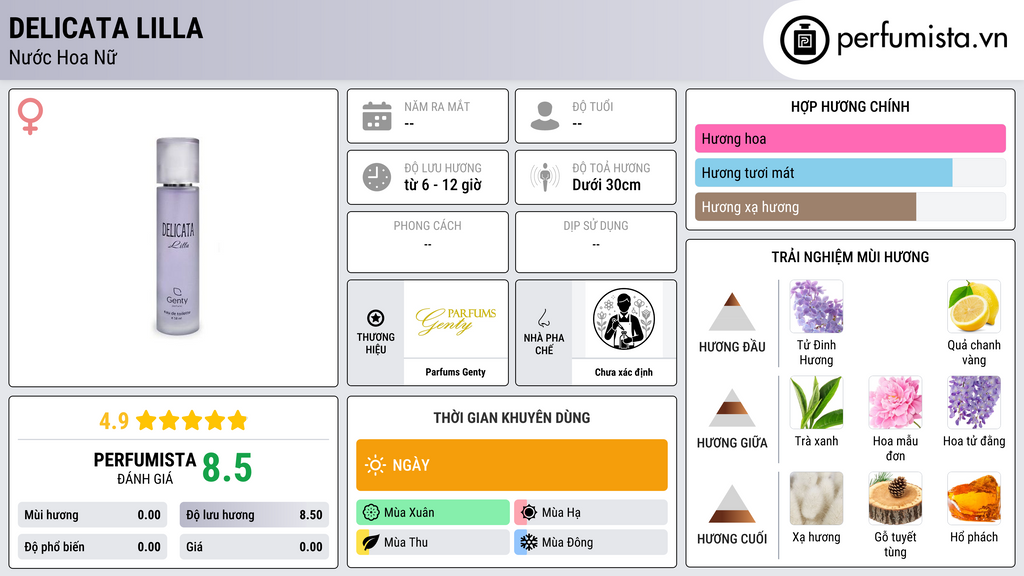
Task: Click the blue Hương tươi mát accord bar
Action: tap(824, 173)
